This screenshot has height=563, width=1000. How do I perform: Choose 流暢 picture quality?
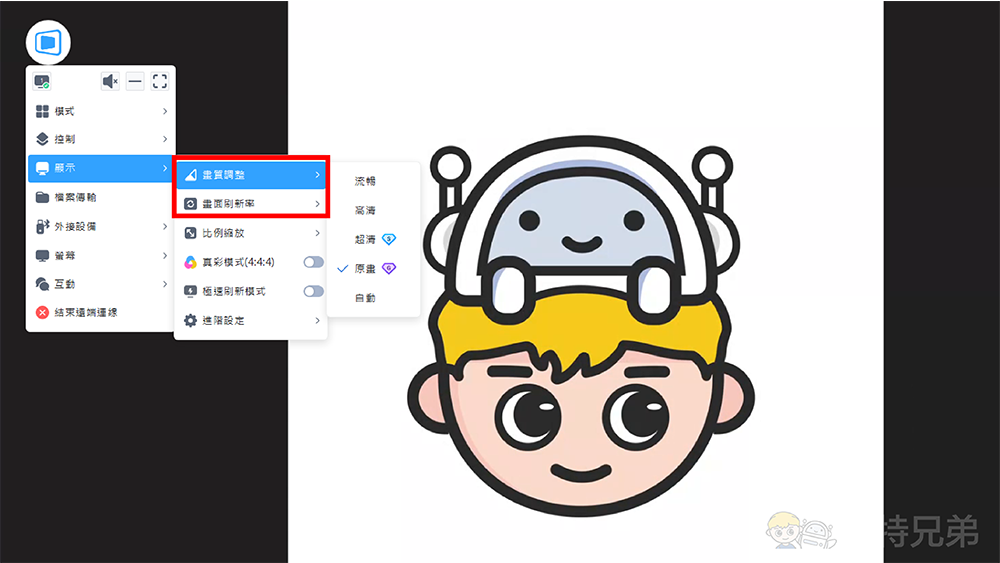[365, 182]
